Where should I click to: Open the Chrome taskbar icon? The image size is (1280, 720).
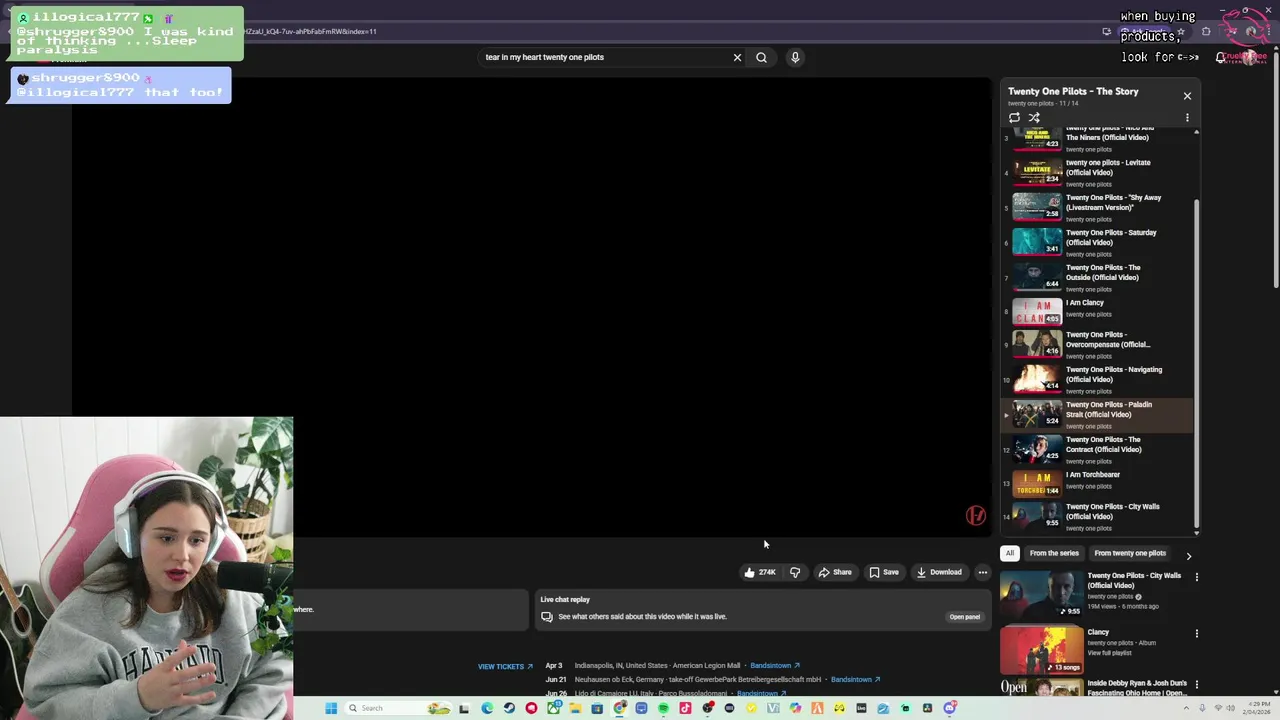click(619, 708)
